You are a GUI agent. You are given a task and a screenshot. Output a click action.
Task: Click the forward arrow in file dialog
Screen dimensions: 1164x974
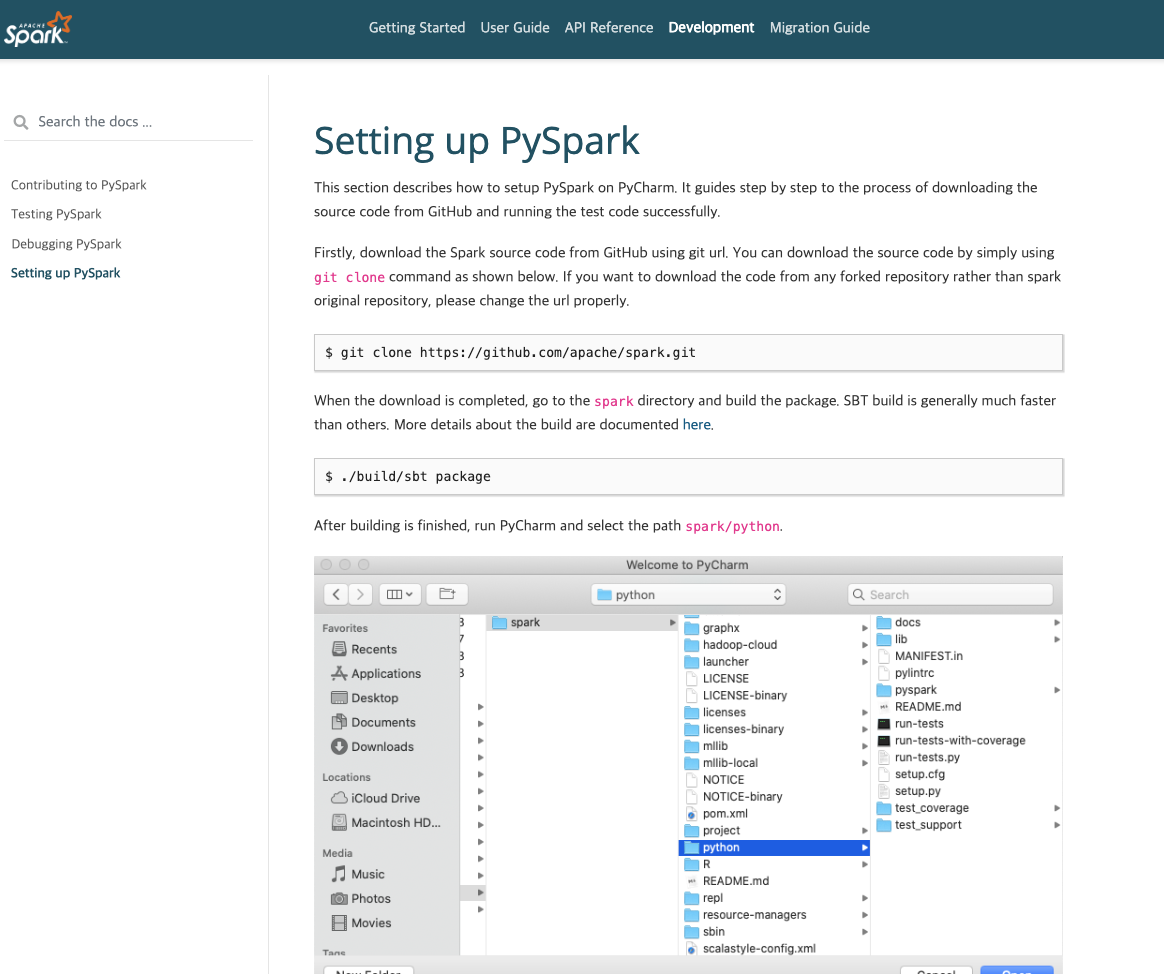[360, 594]
